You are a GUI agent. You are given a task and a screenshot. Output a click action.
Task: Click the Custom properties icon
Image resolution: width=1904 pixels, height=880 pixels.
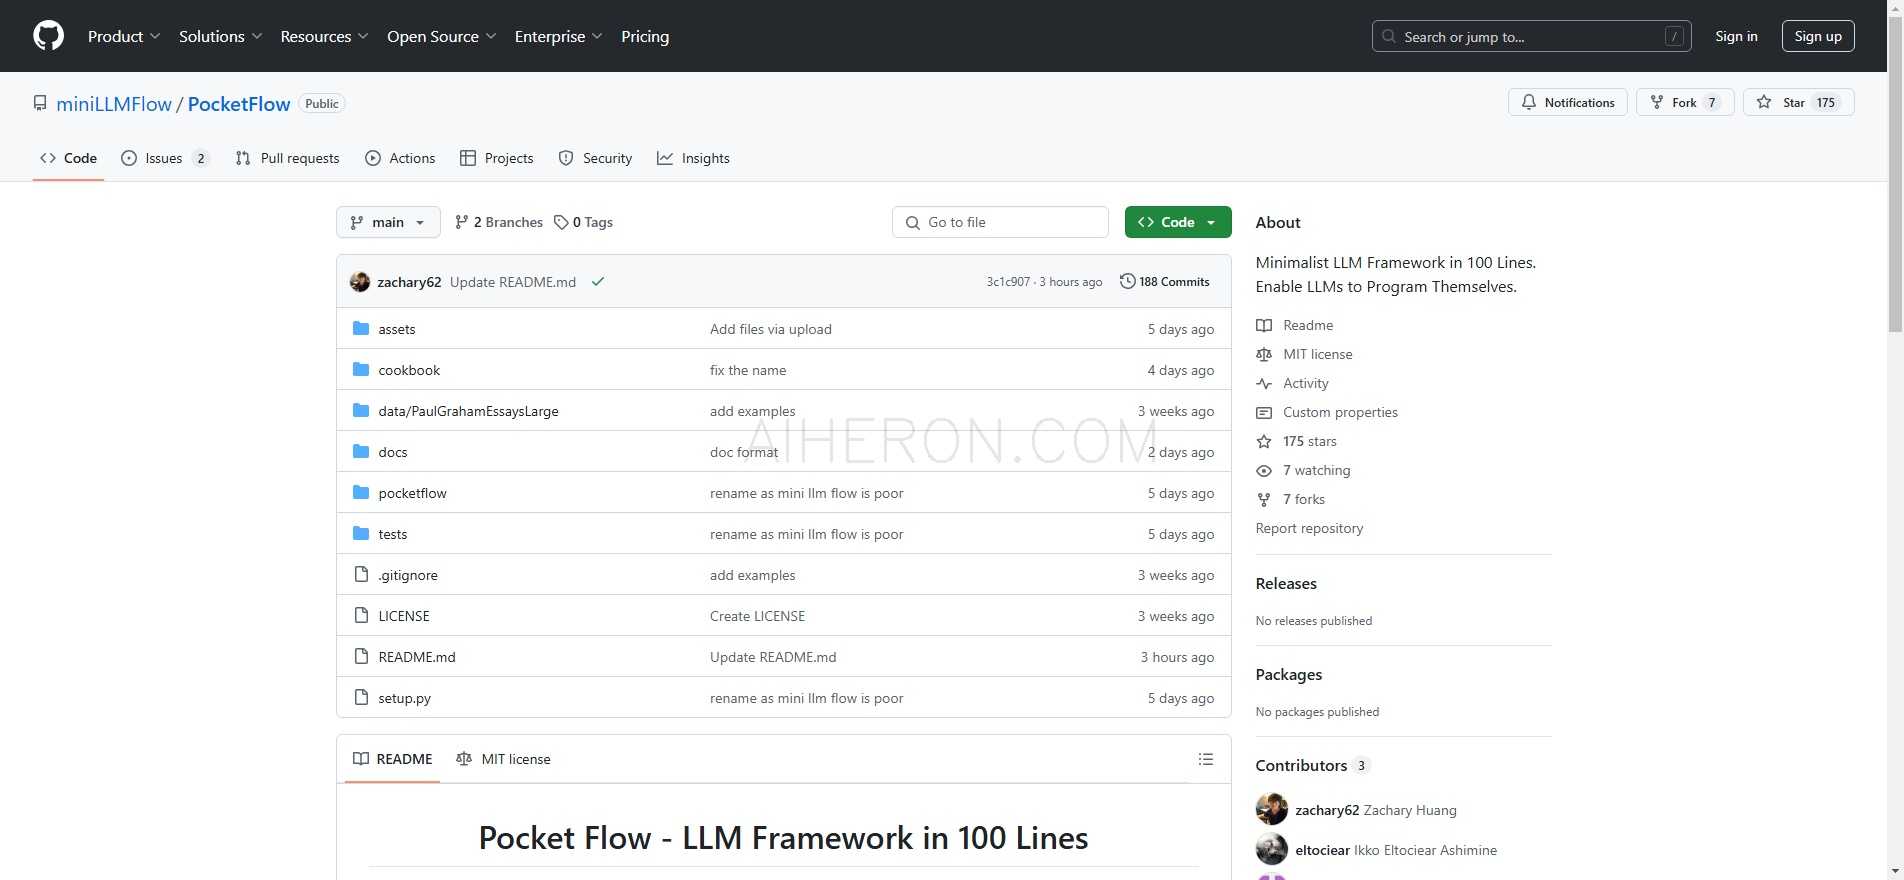pyautogui.click(x=1264, y=412)
